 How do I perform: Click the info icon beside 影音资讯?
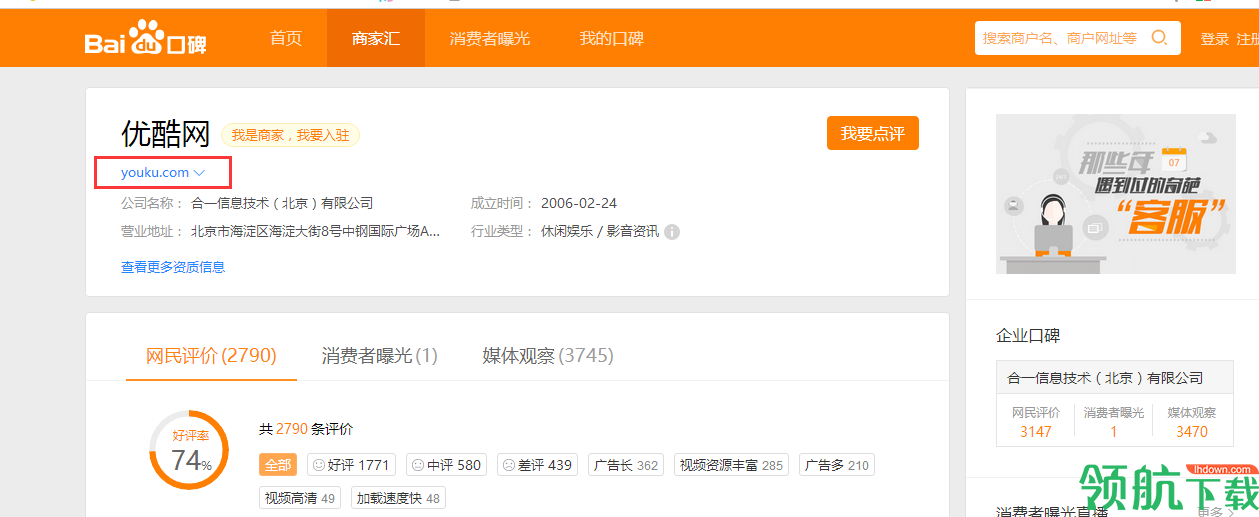(x=672, y=232)
